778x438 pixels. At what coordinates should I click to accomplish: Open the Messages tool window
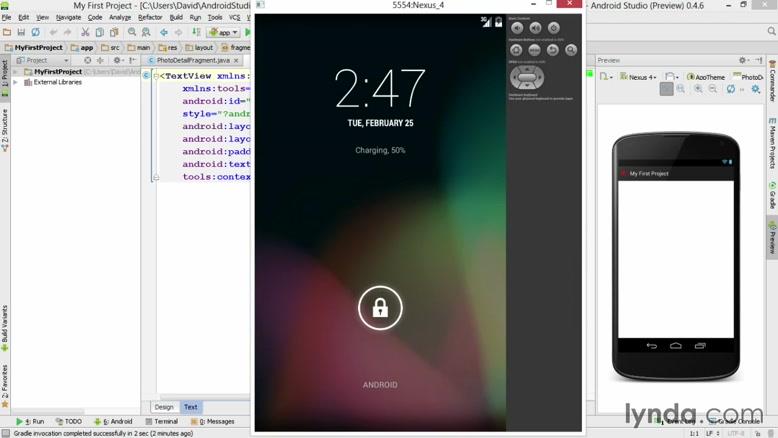pyautogui.click(x=213, y=422)
